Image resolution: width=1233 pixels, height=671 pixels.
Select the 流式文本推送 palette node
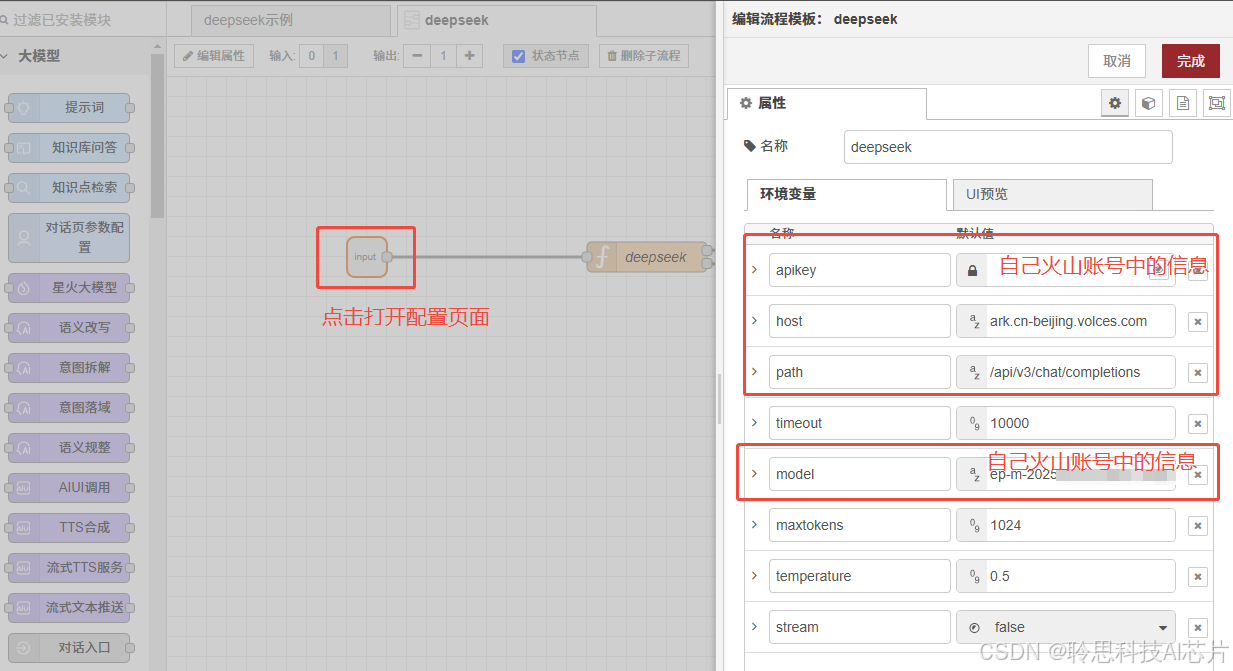pyautogui.click(x=70, y=607)
